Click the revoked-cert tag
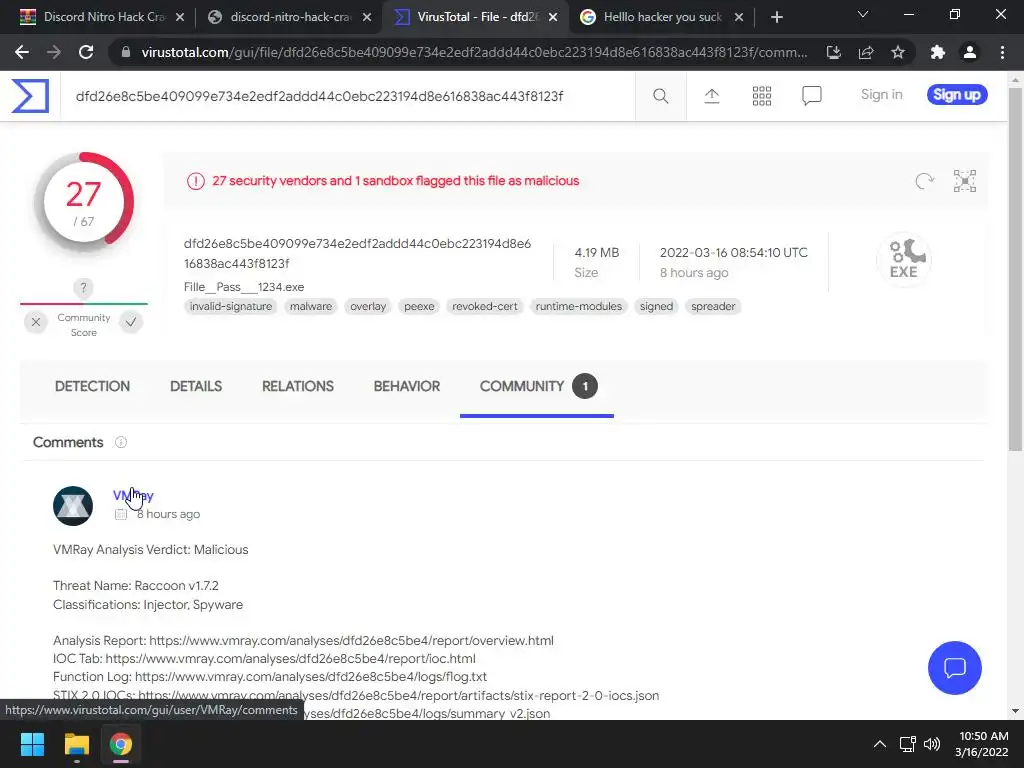This screenshot has width=1024, height=768. pos(485,306)
